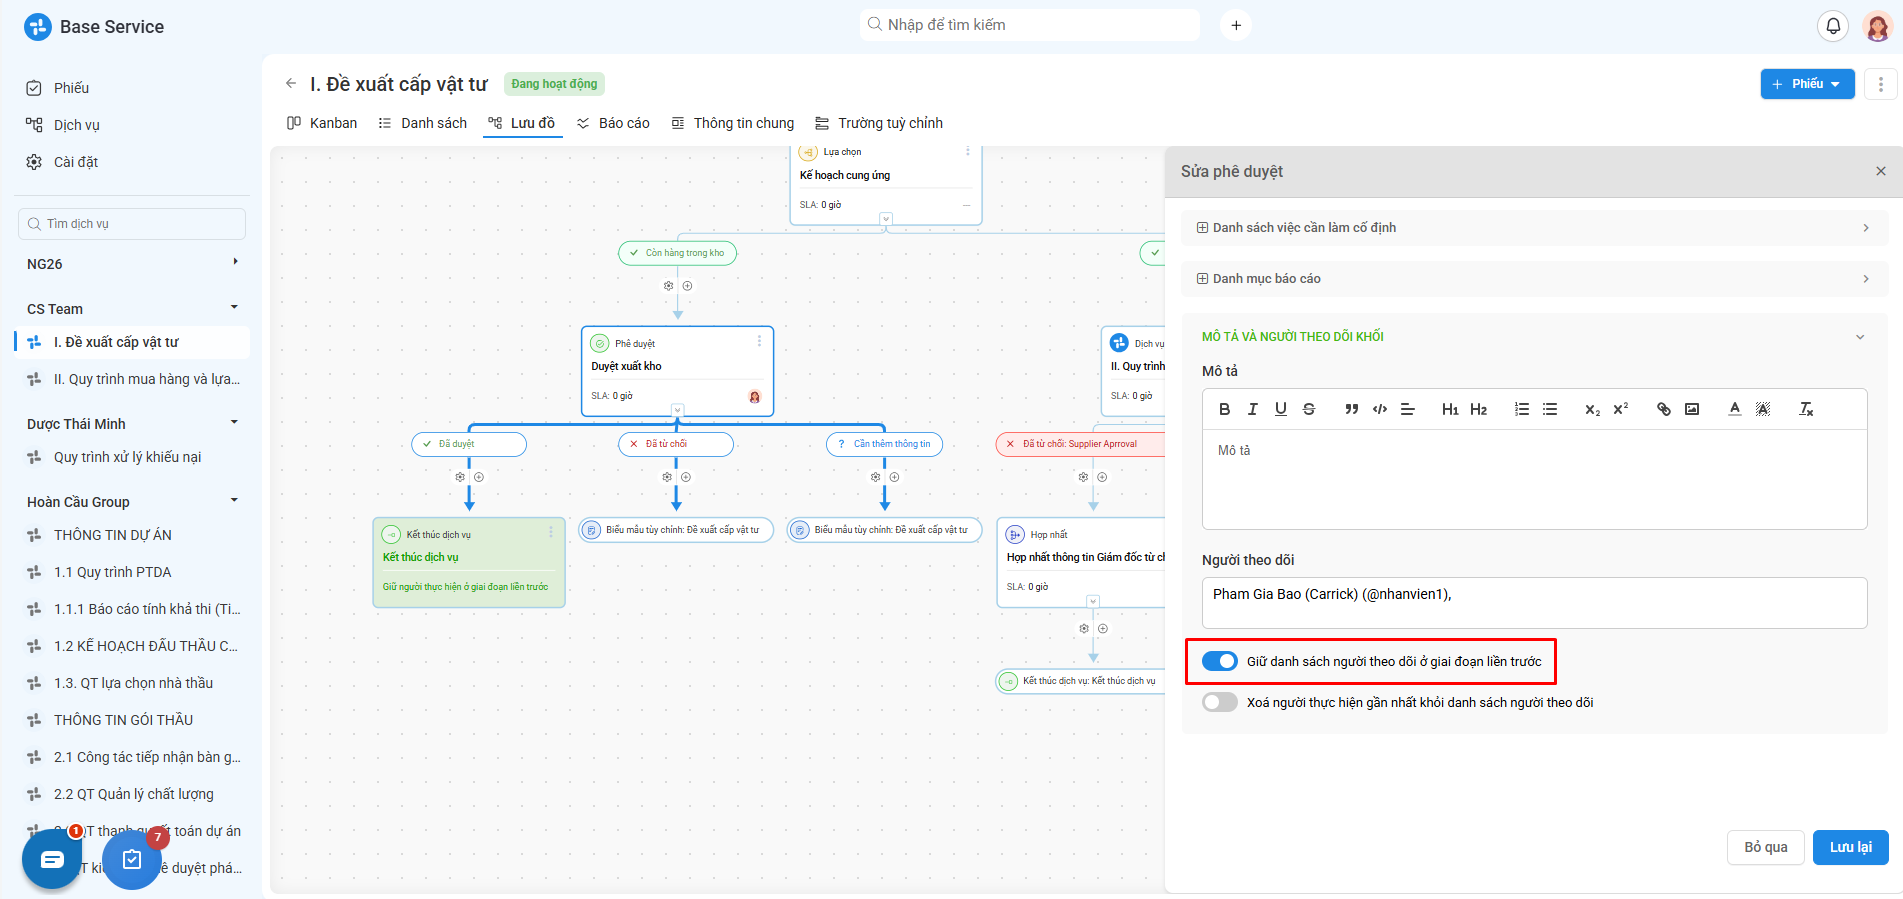This screenshot has height=899, width=1903.
Task: Insert a hyperlink in description
Action: pos(1664,409)
